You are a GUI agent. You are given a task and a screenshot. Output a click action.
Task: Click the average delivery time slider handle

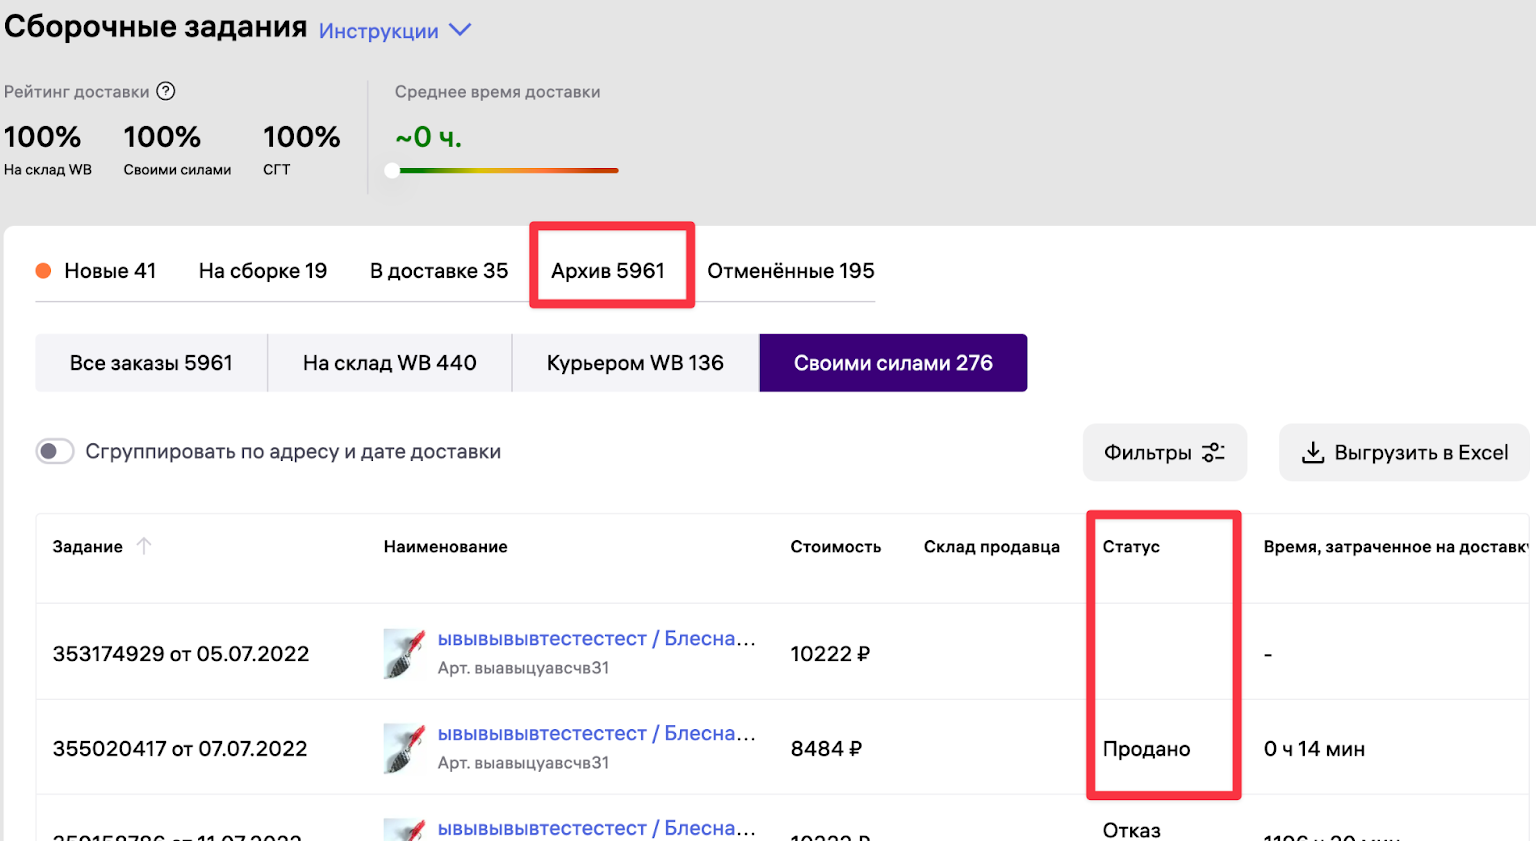tap(392, 171)
